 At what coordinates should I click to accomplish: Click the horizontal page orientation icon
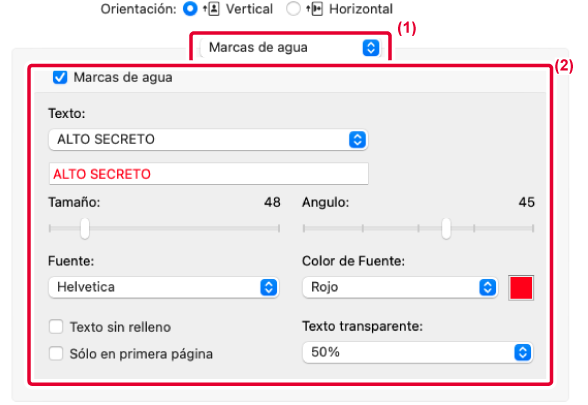pyautogui.click(x=315, y=9)
